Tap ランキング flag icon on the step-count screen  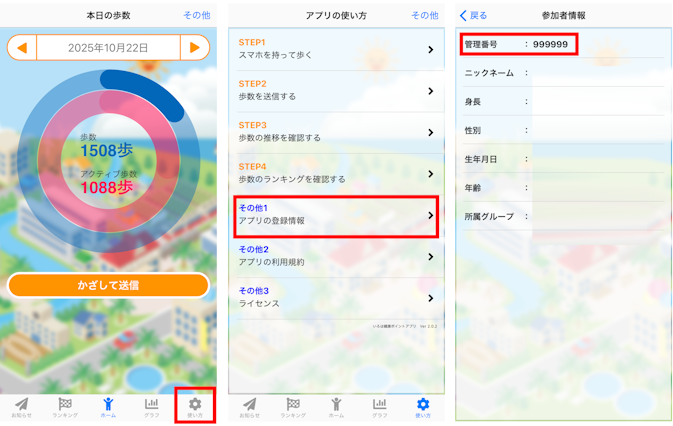pyautogui.click(x=64, y=406)
